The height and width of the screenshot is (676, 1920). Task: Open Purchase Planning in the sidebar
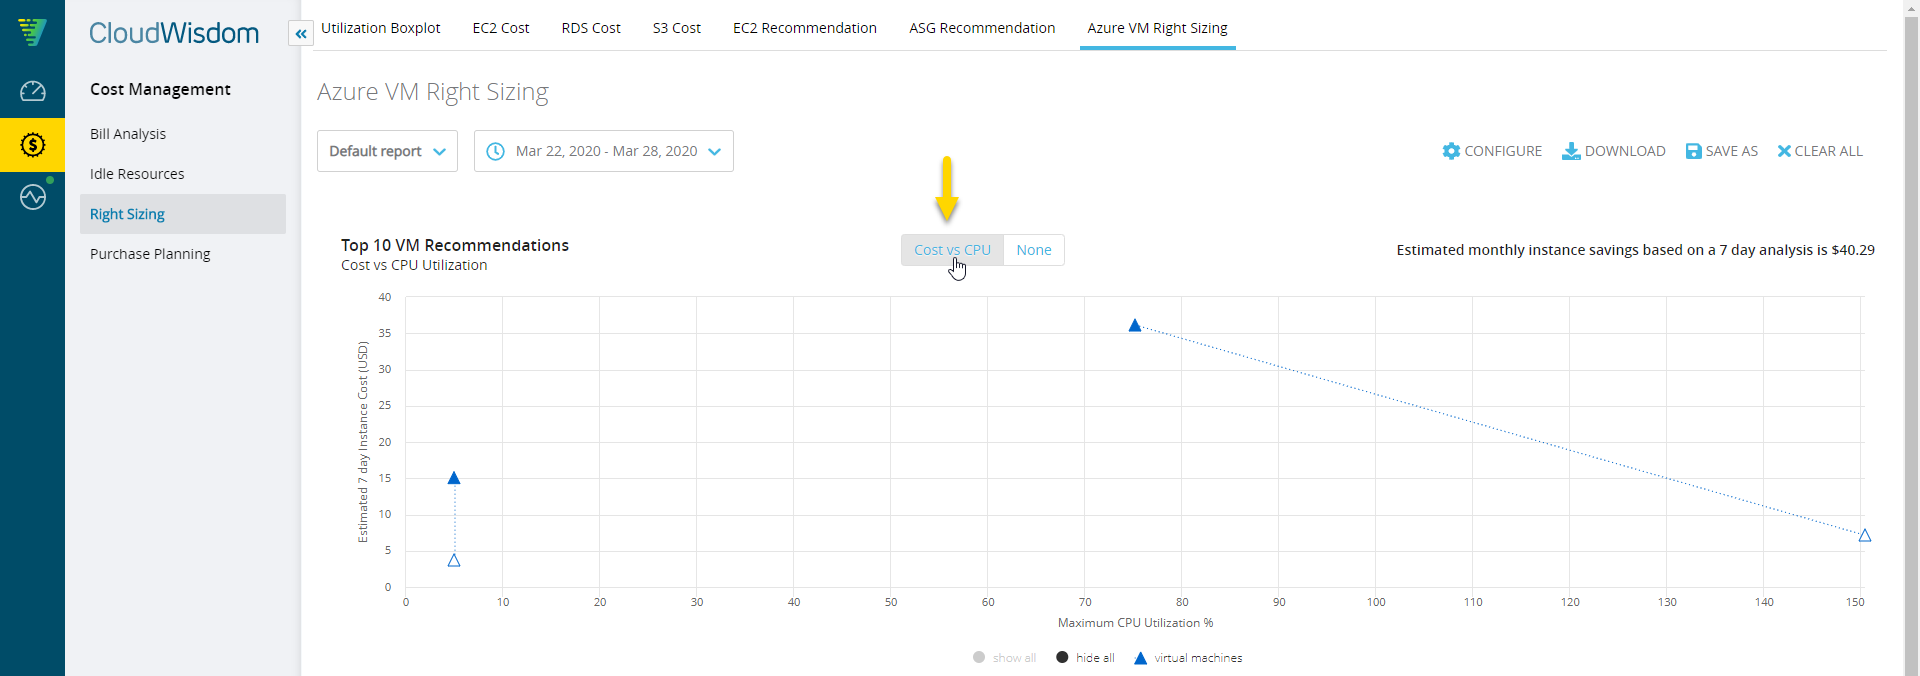point(150,254)
